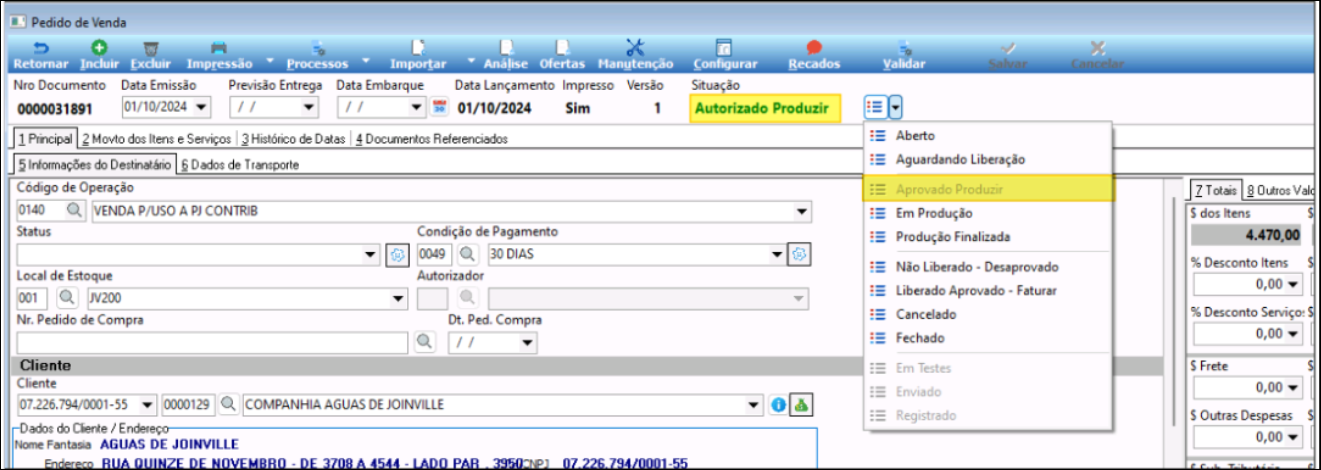Switch to Histórico de Datas tab
Viewport: 1321px width, 470px height.
(x=294, y=139)
